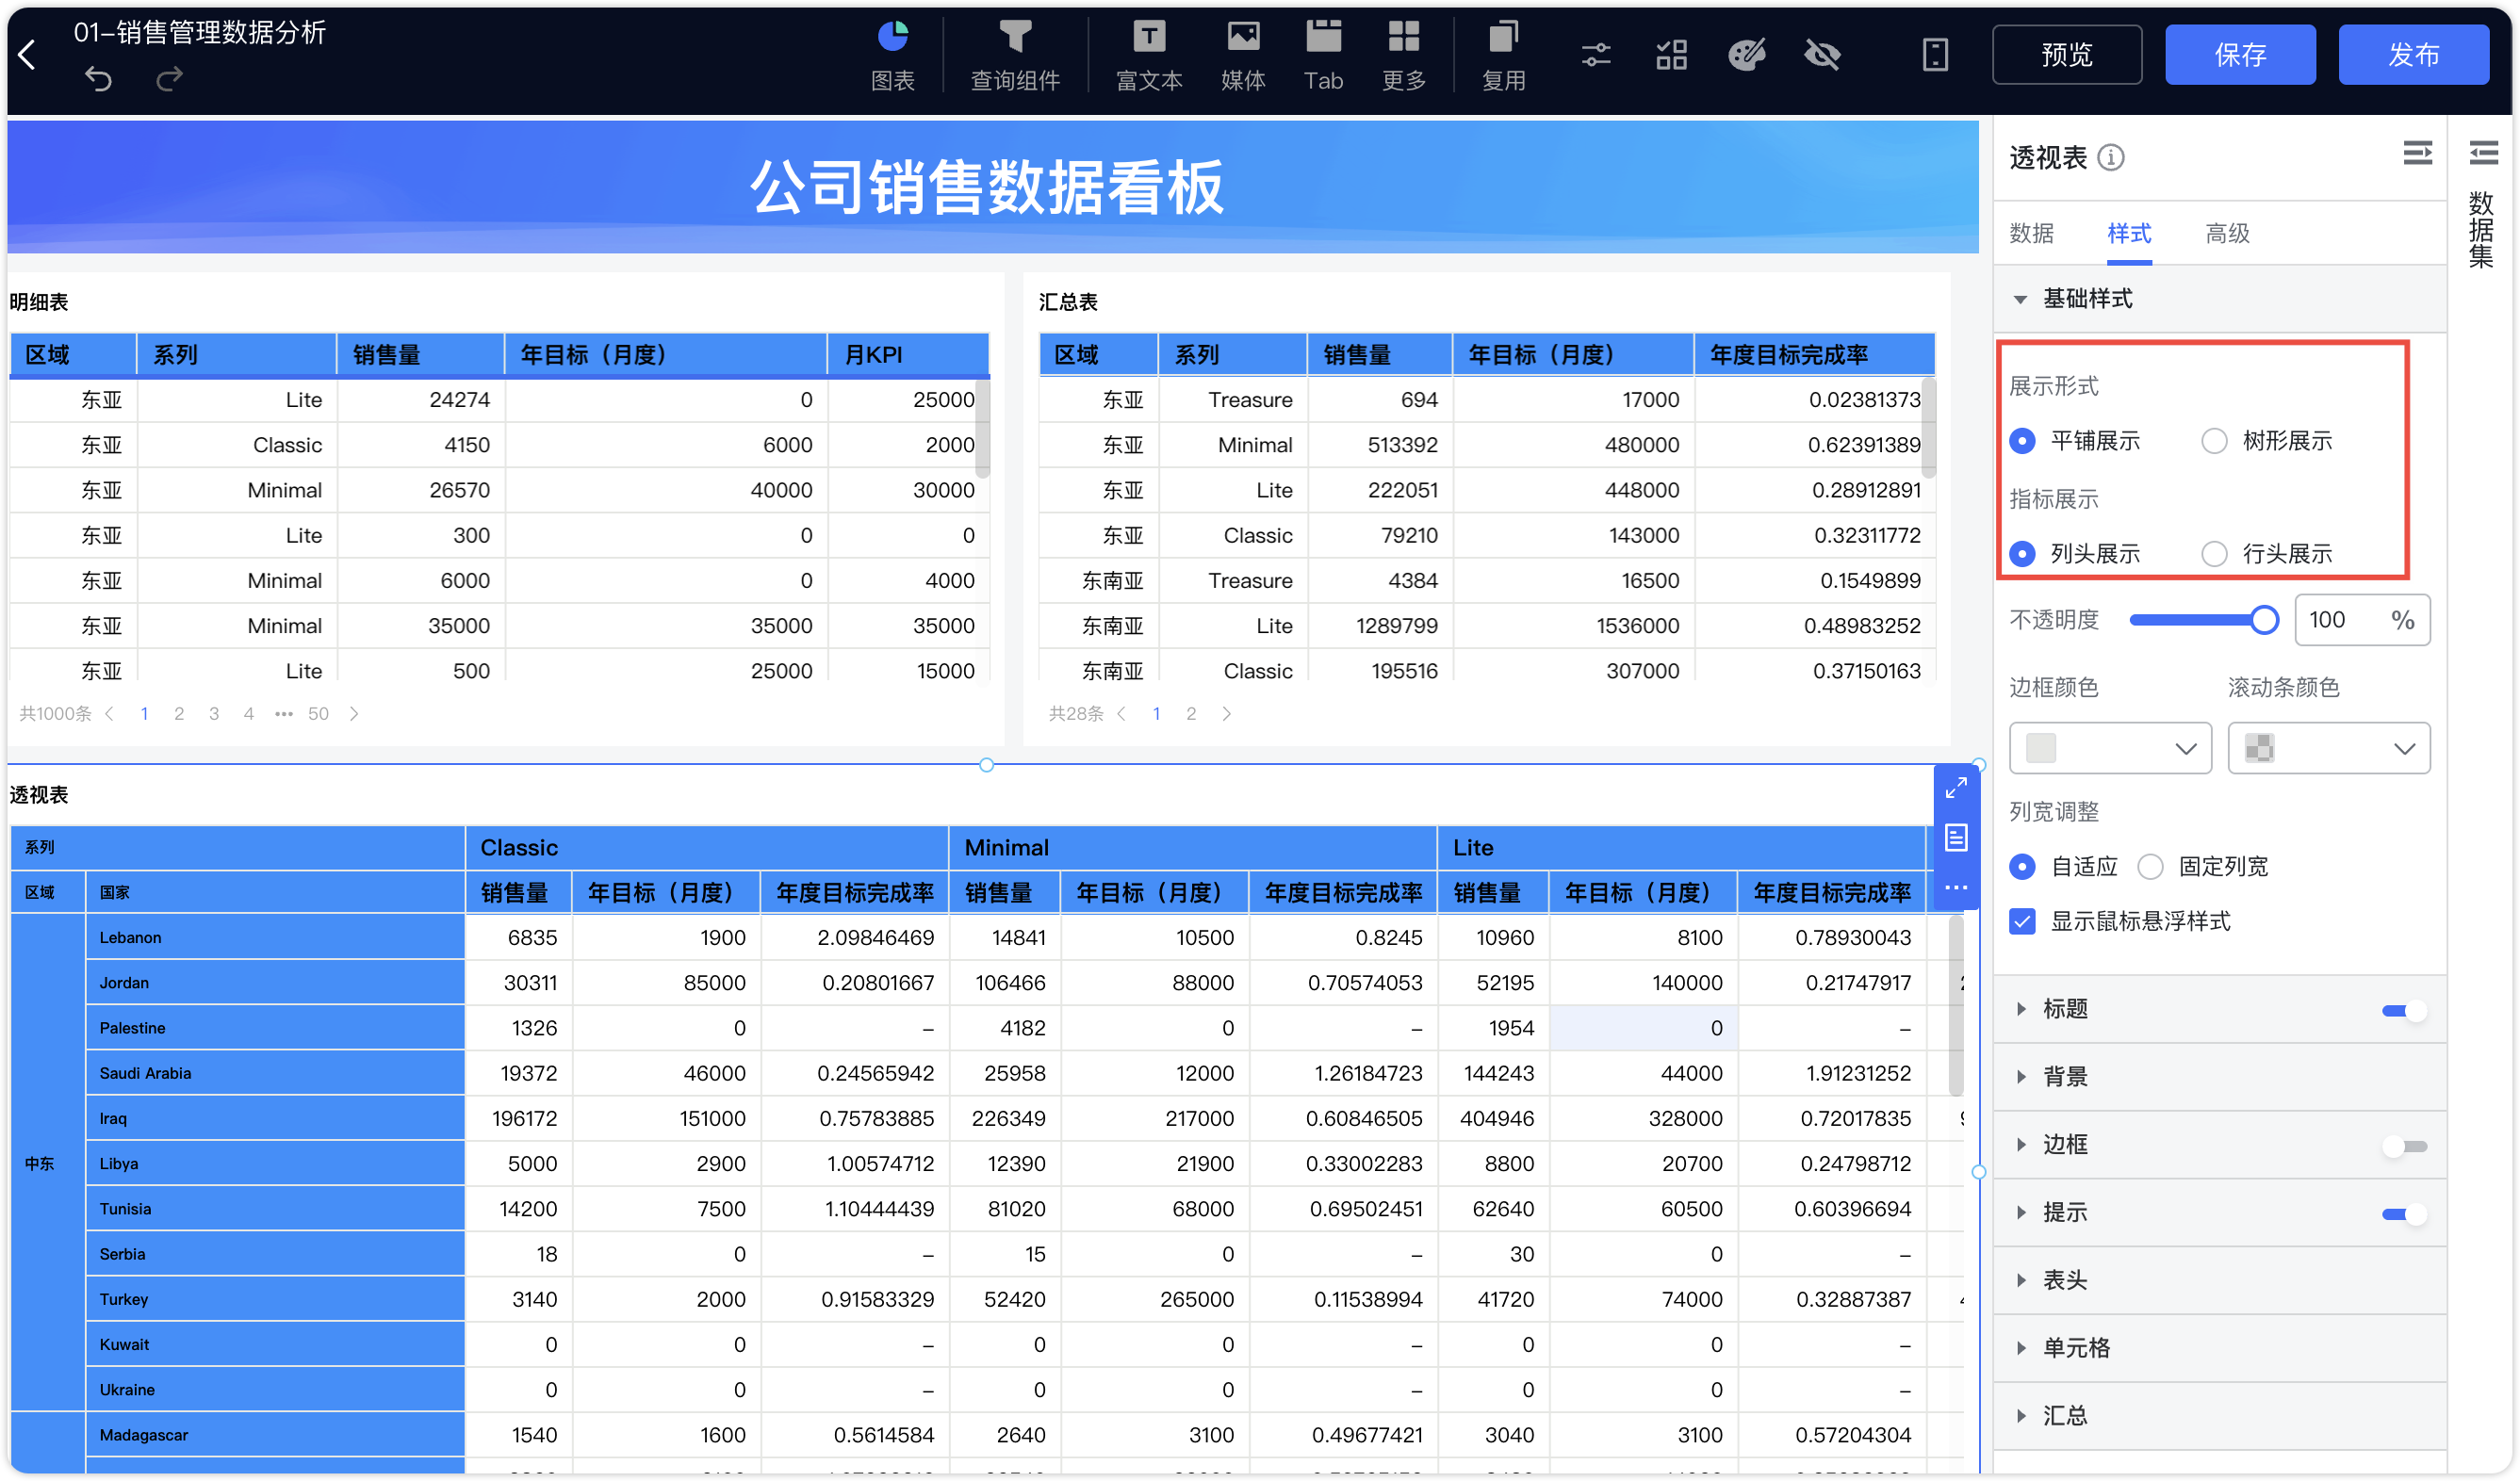The height and width of the screenshot is (1481, 2520).
Task: Click the 不透明度 value input field
Action: tap(2362, 620)
